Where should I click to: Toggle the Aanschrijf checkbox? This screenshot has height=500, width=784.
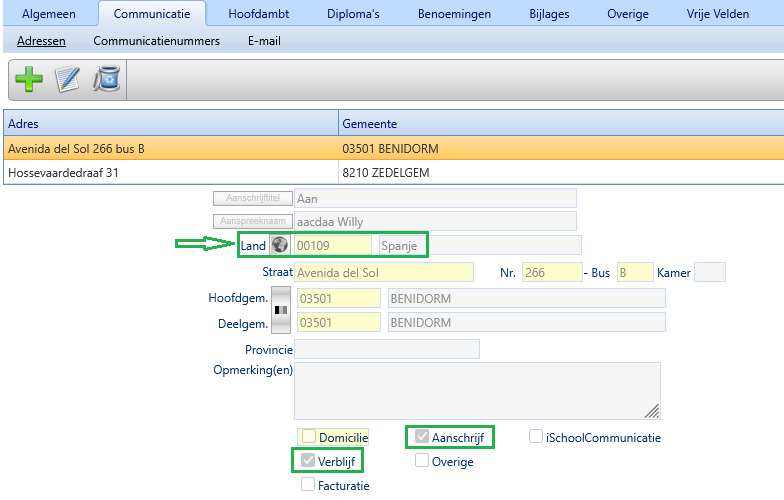(x=422, y=437)
